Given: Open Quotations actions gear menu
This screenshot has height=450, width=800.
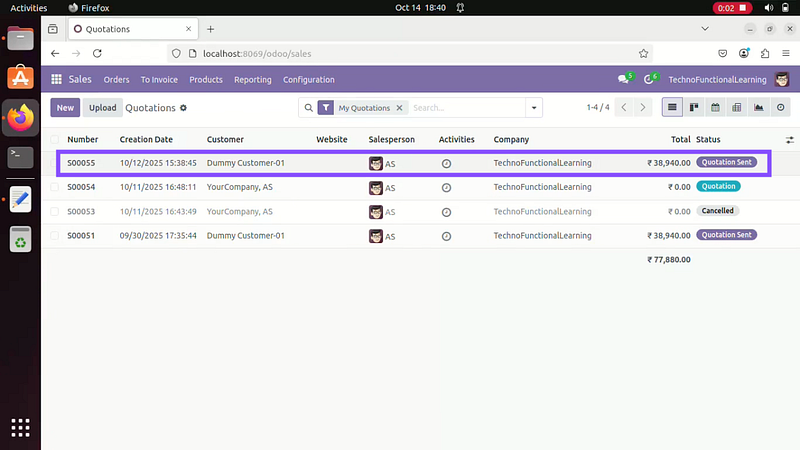Looking at the screenshot, I should click(183, 108).
